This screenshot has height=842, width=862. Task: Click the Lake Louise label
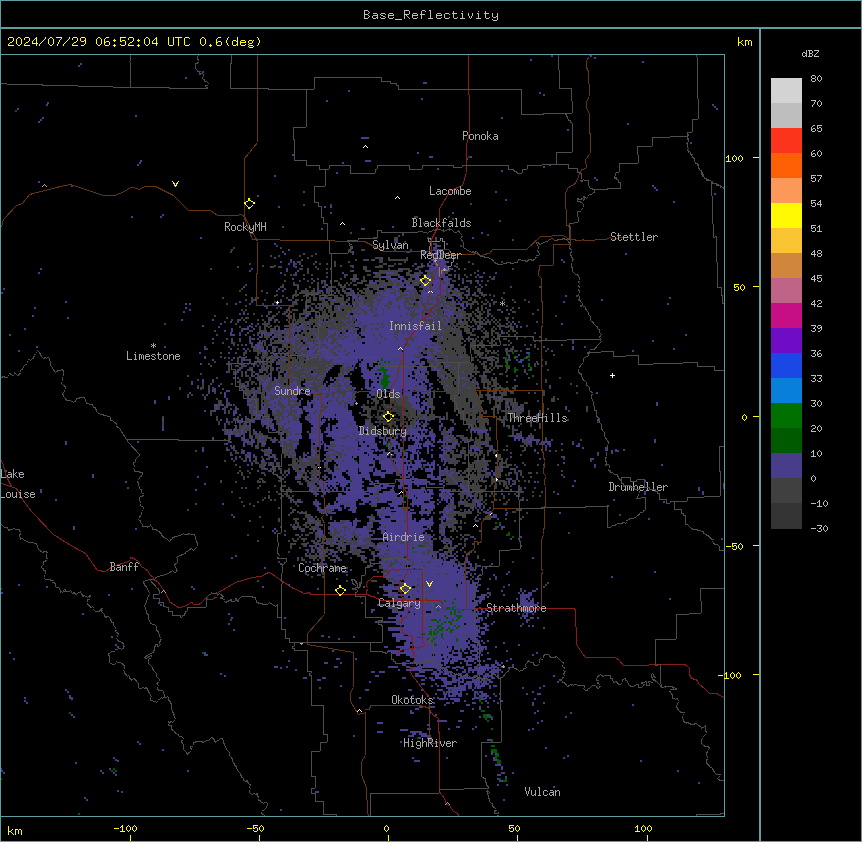(18, 484)
